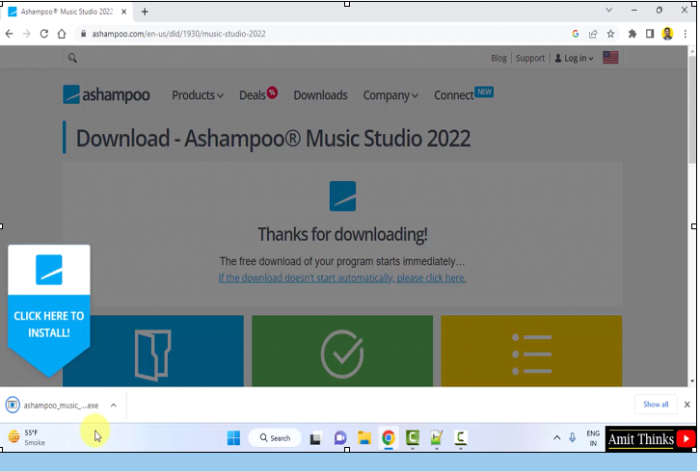Reload the page with refresh icon
Viewport: 700px width, 472px height.
44,34
